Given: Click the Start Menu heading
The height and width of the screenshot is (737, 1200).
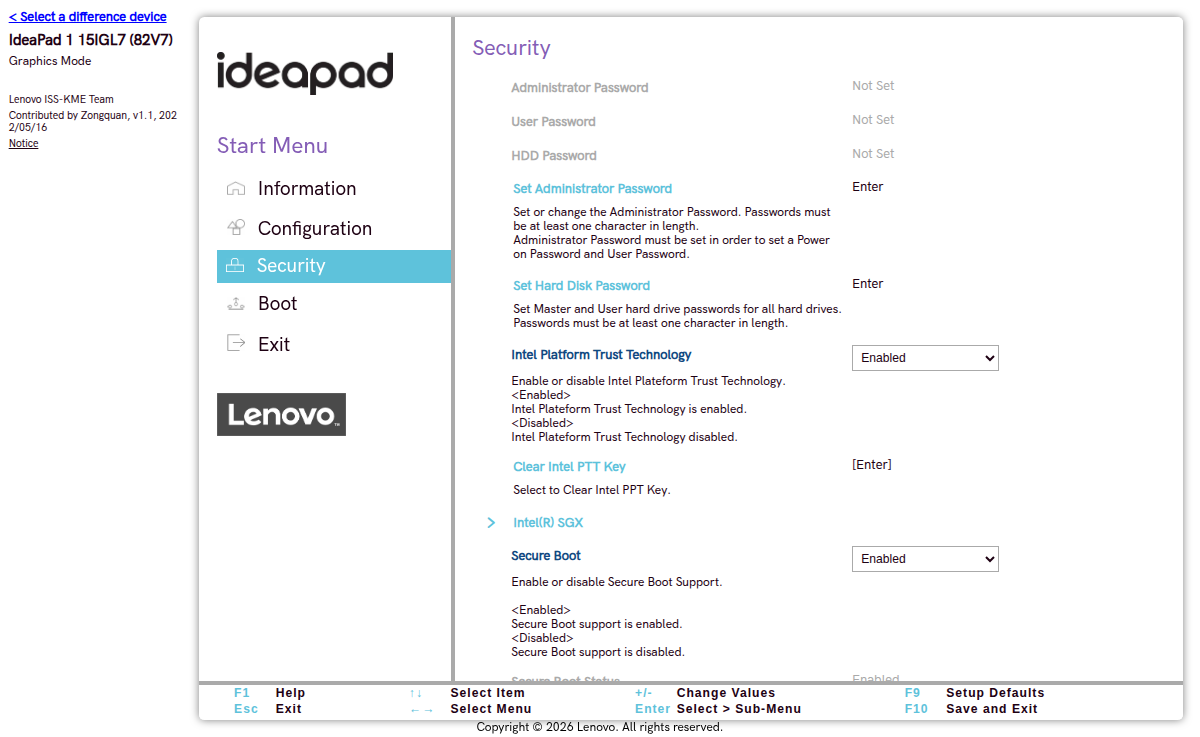Looking at the screenshot, I should click(x=272, y=146).
